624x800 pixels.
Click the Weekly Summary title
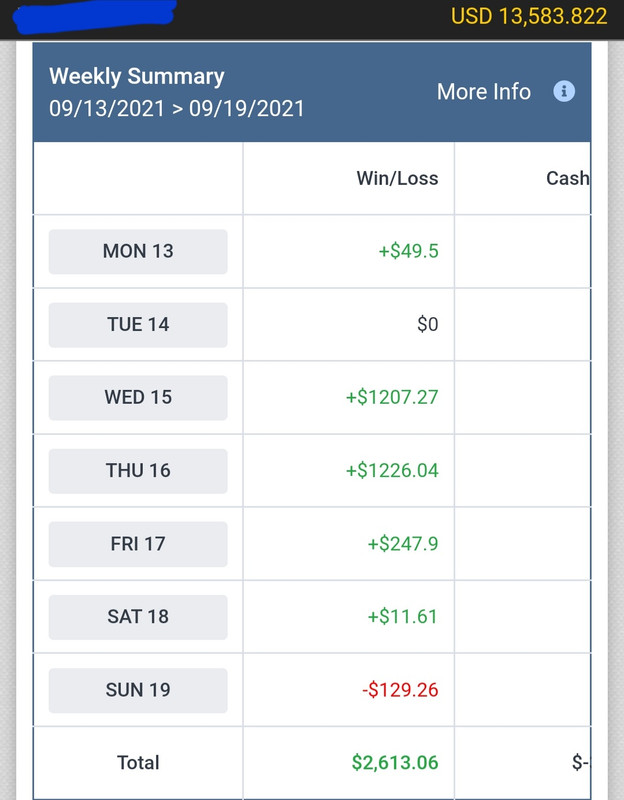137,77
